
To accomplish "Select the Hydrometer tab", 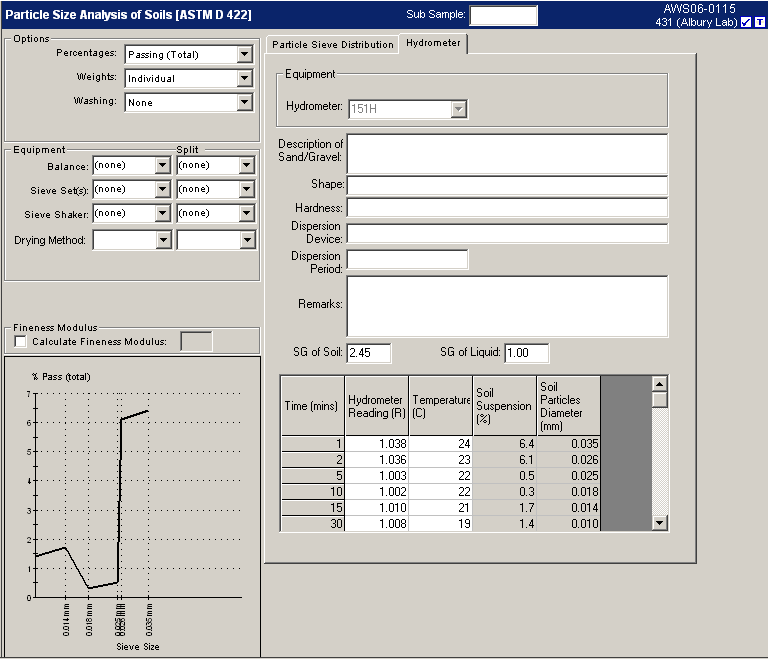I will 432,44.
